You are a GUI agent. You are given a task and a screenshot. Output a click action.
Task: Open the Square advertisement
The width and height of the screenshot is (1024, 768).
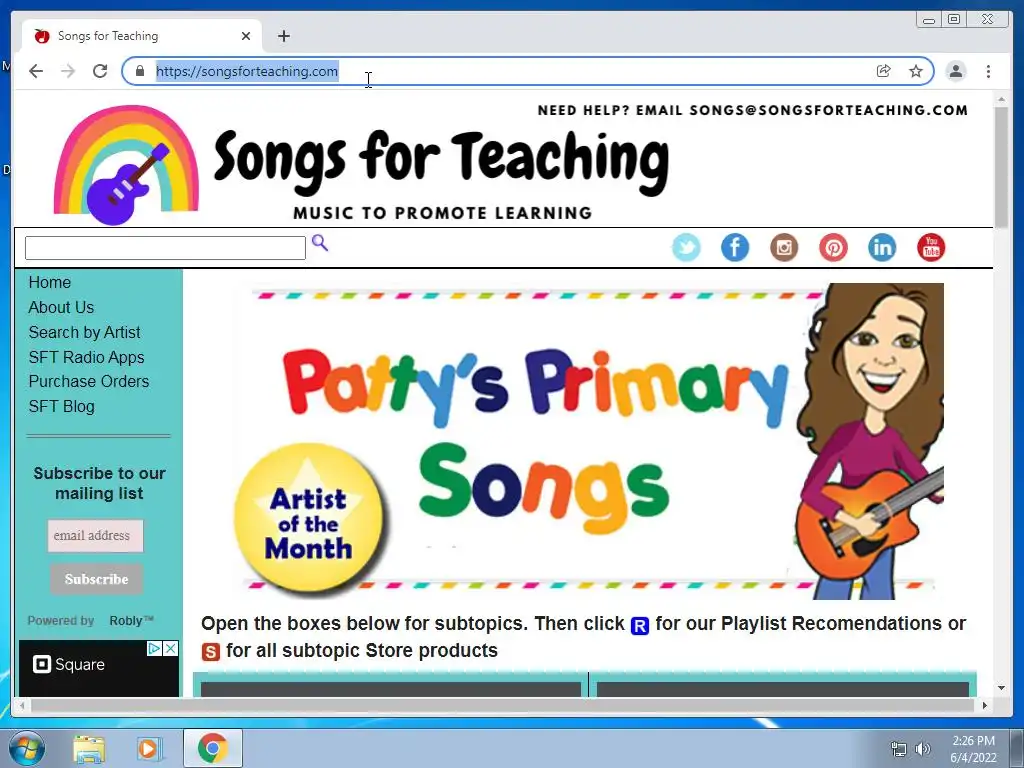coord(99,669)
